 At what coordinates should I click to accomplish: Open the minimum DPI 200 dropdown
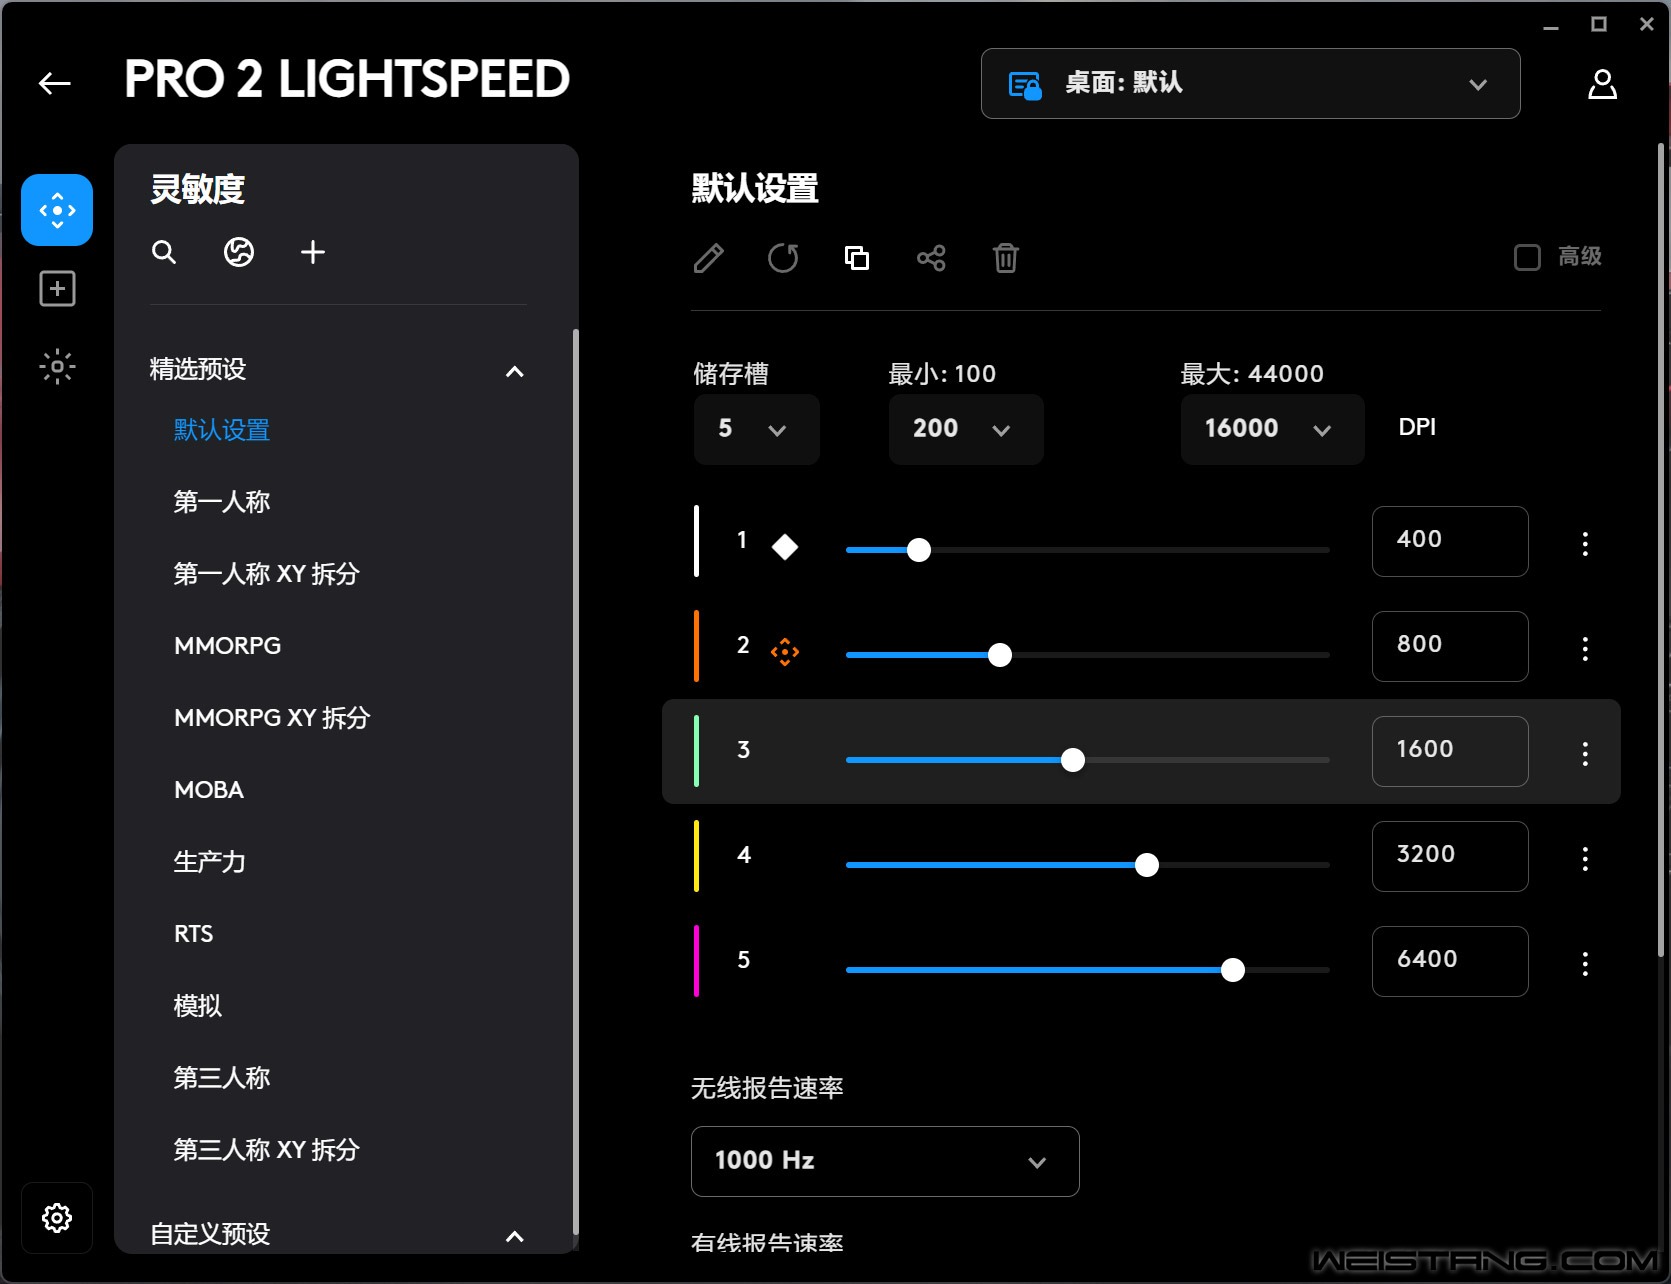click(965, 429)
